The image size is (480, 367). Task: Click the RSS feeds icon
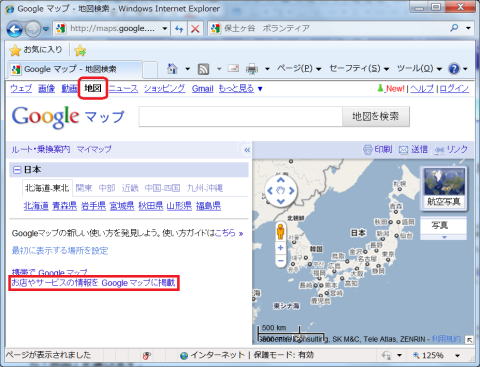pos(203,69)
